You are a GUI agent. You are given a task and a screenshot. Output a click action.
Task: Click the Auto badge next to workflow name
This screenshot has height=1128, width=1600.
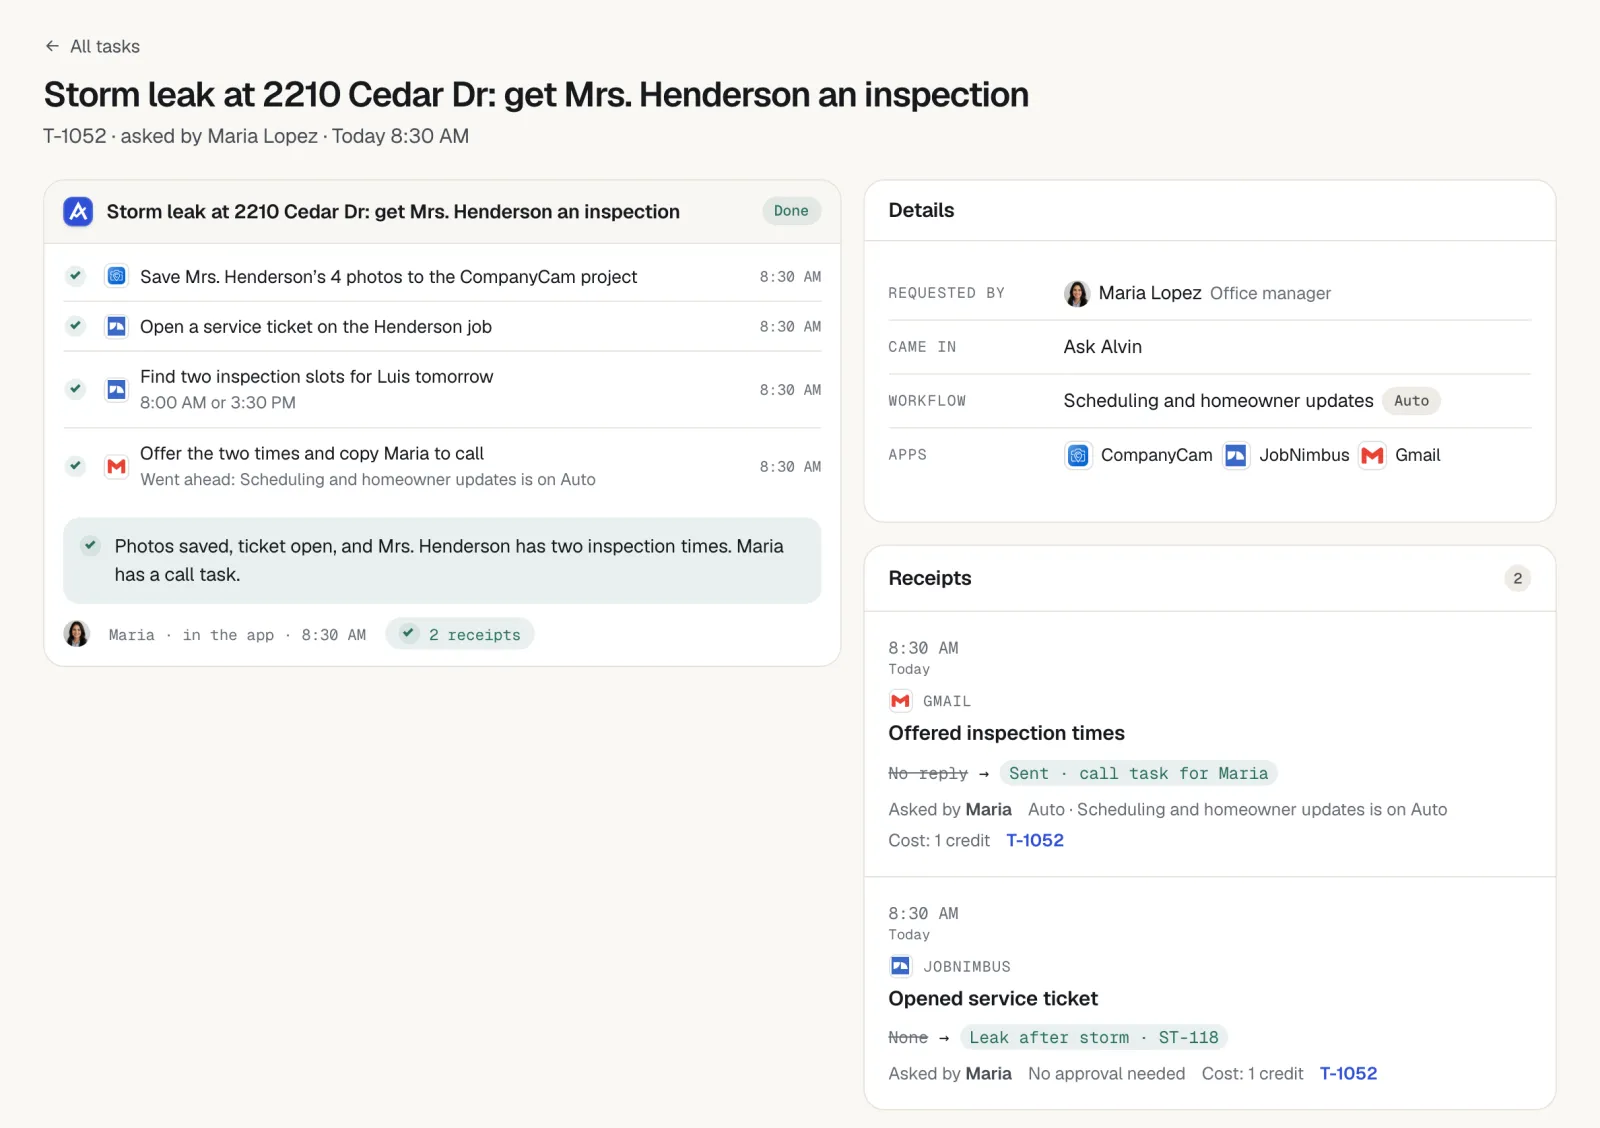1411,401
